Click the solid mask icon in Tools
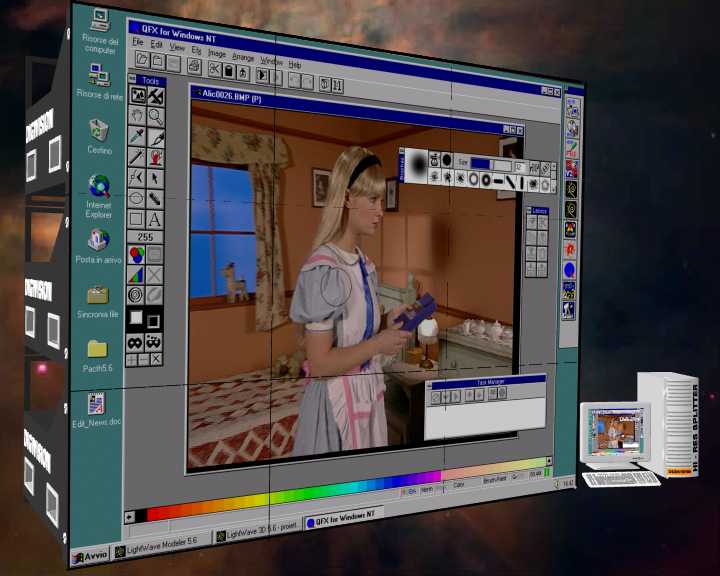This screenshot has height=576, width=720. pos(135,342)
